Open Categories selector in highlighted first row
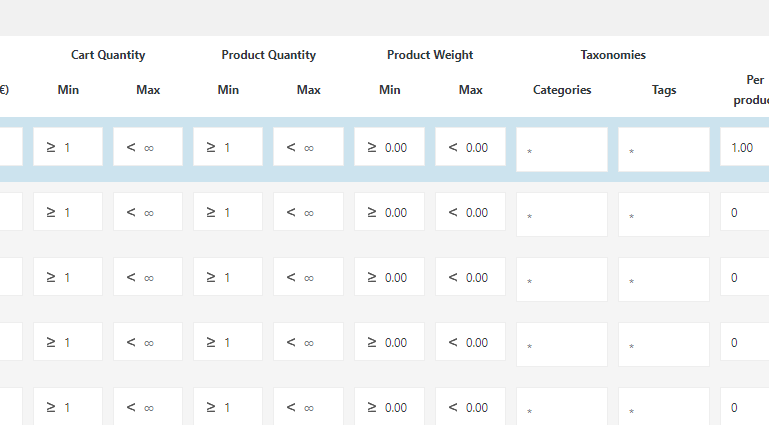This screenshot has height=425, width=769. pos(562,150)
